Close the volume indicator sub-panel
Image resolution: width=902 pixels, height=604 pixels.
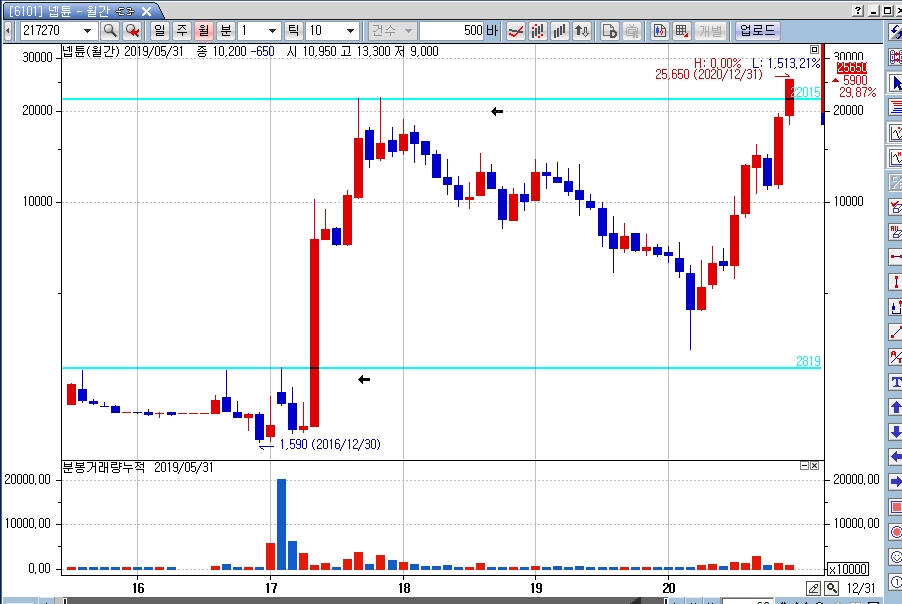coord(814,466)
